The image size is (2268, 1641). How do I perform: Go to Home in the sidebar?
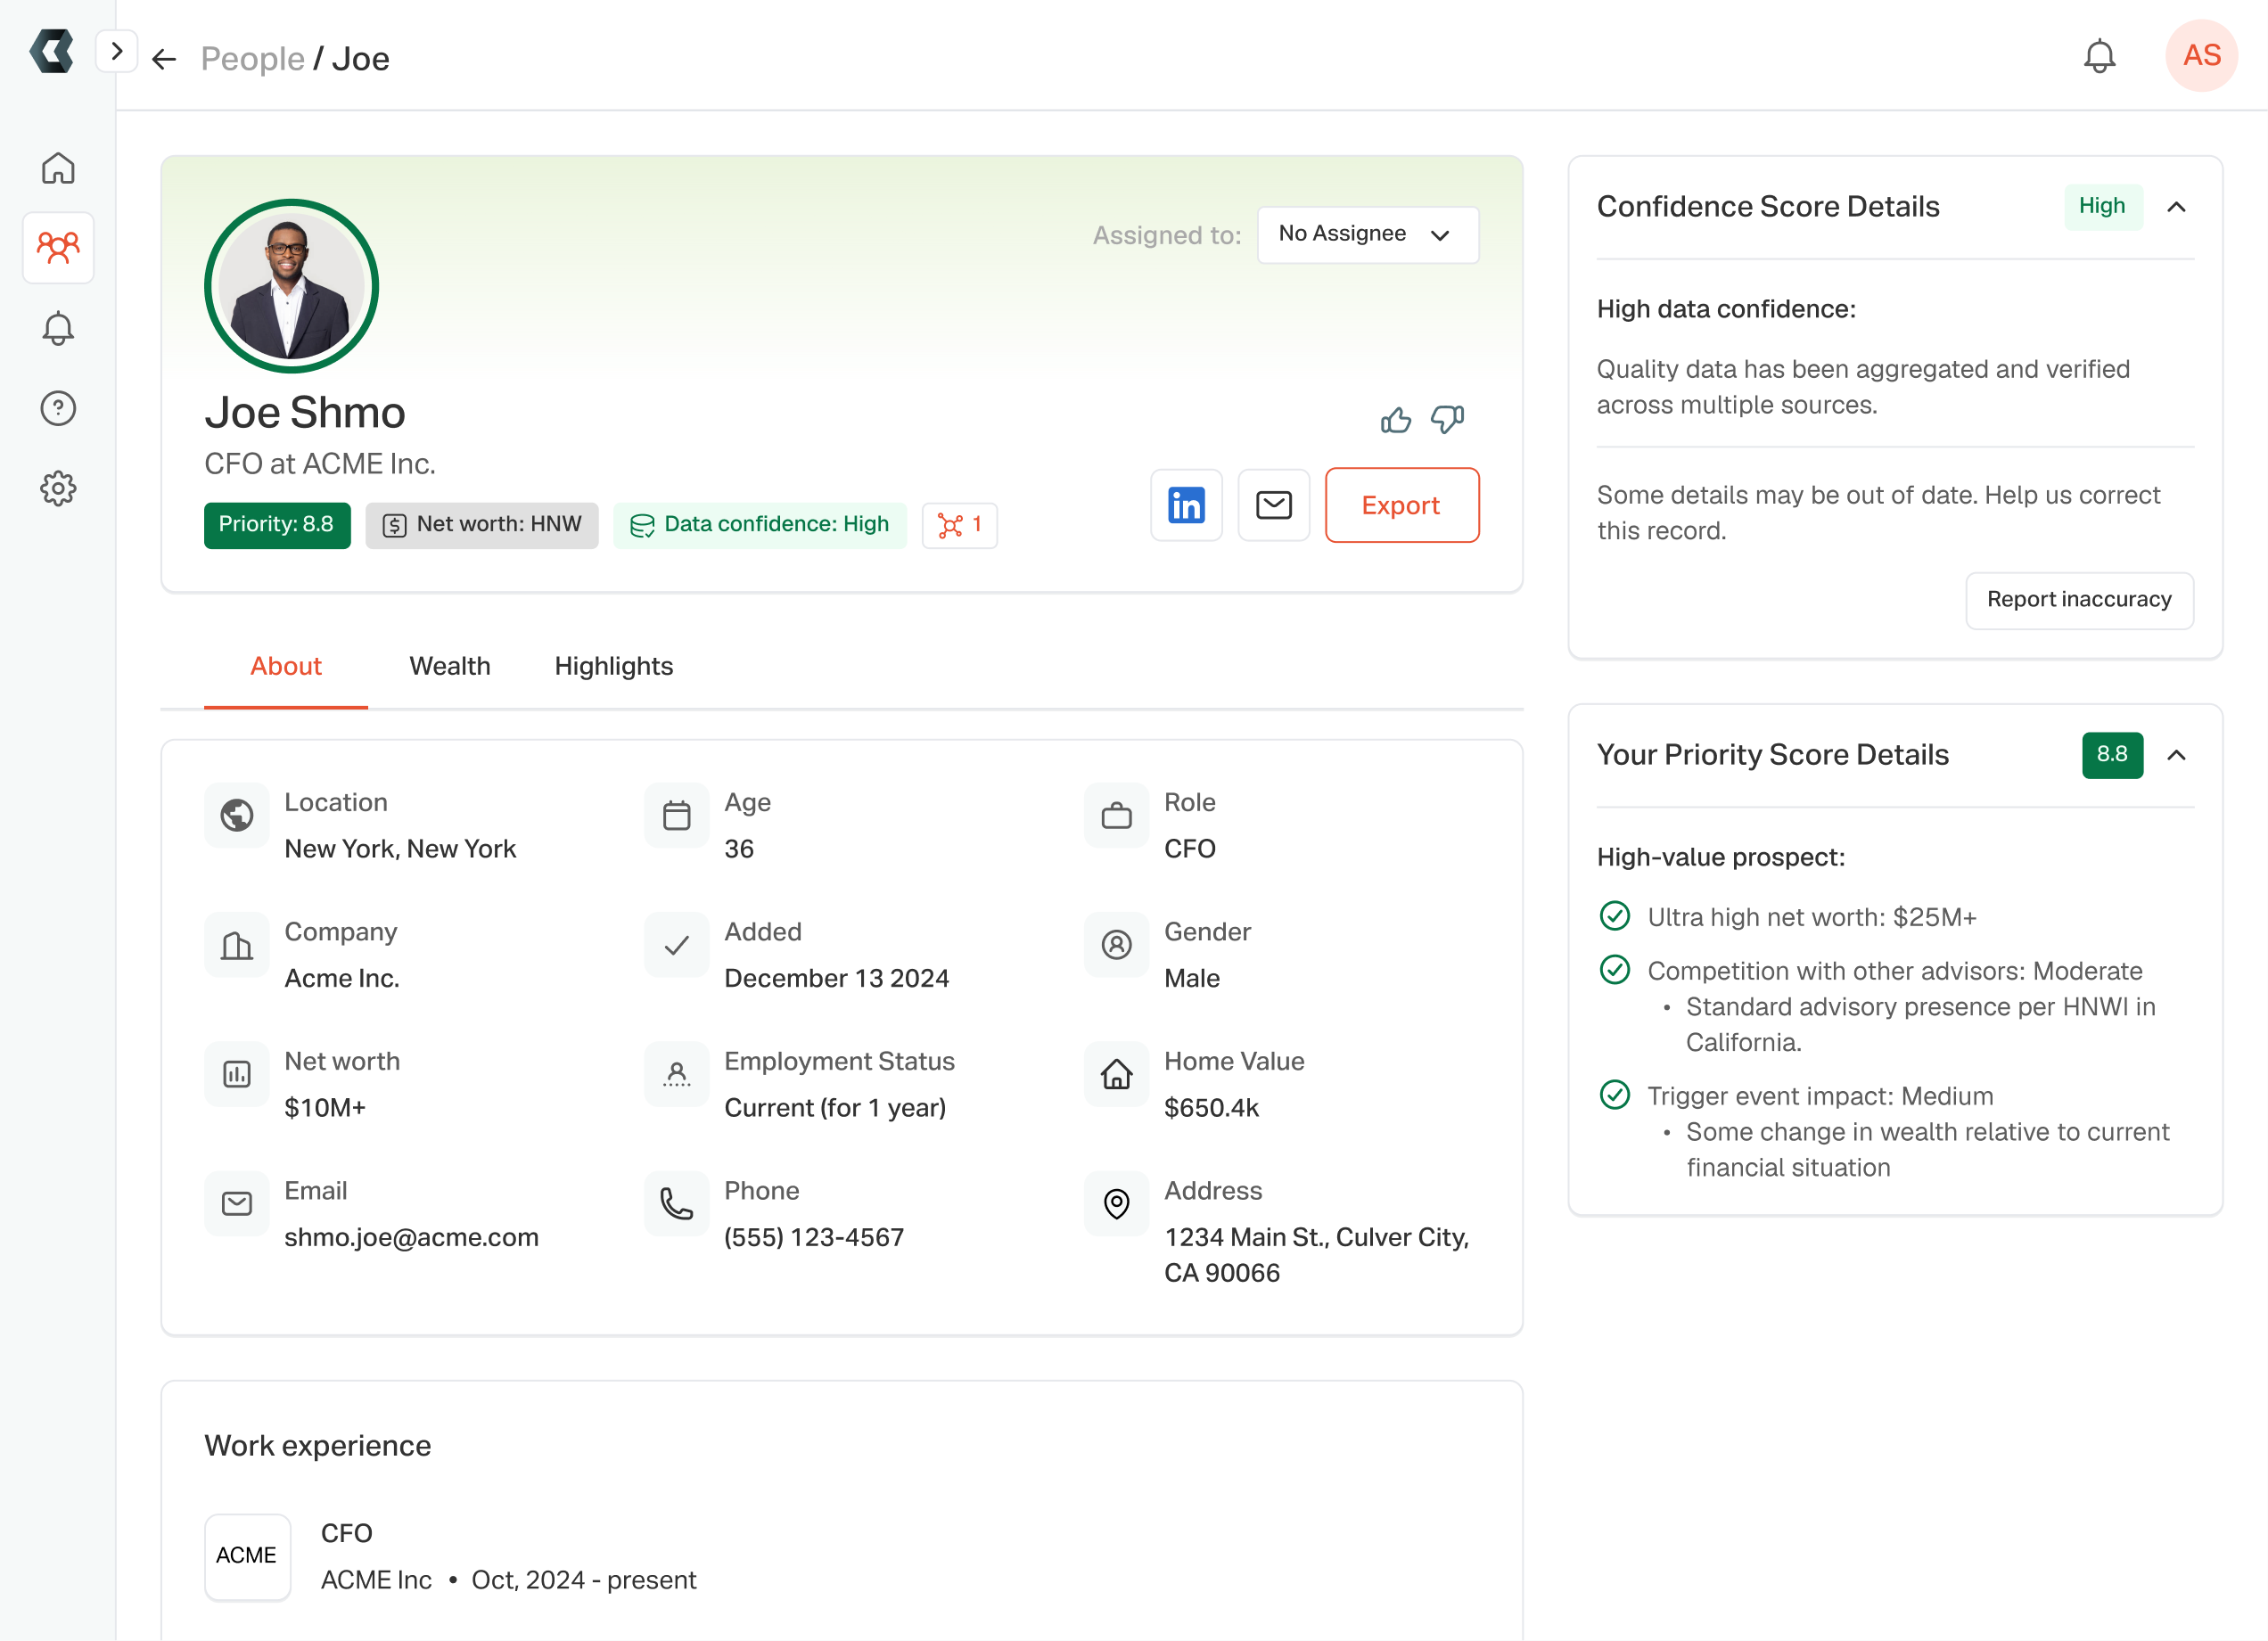(58, 168)
